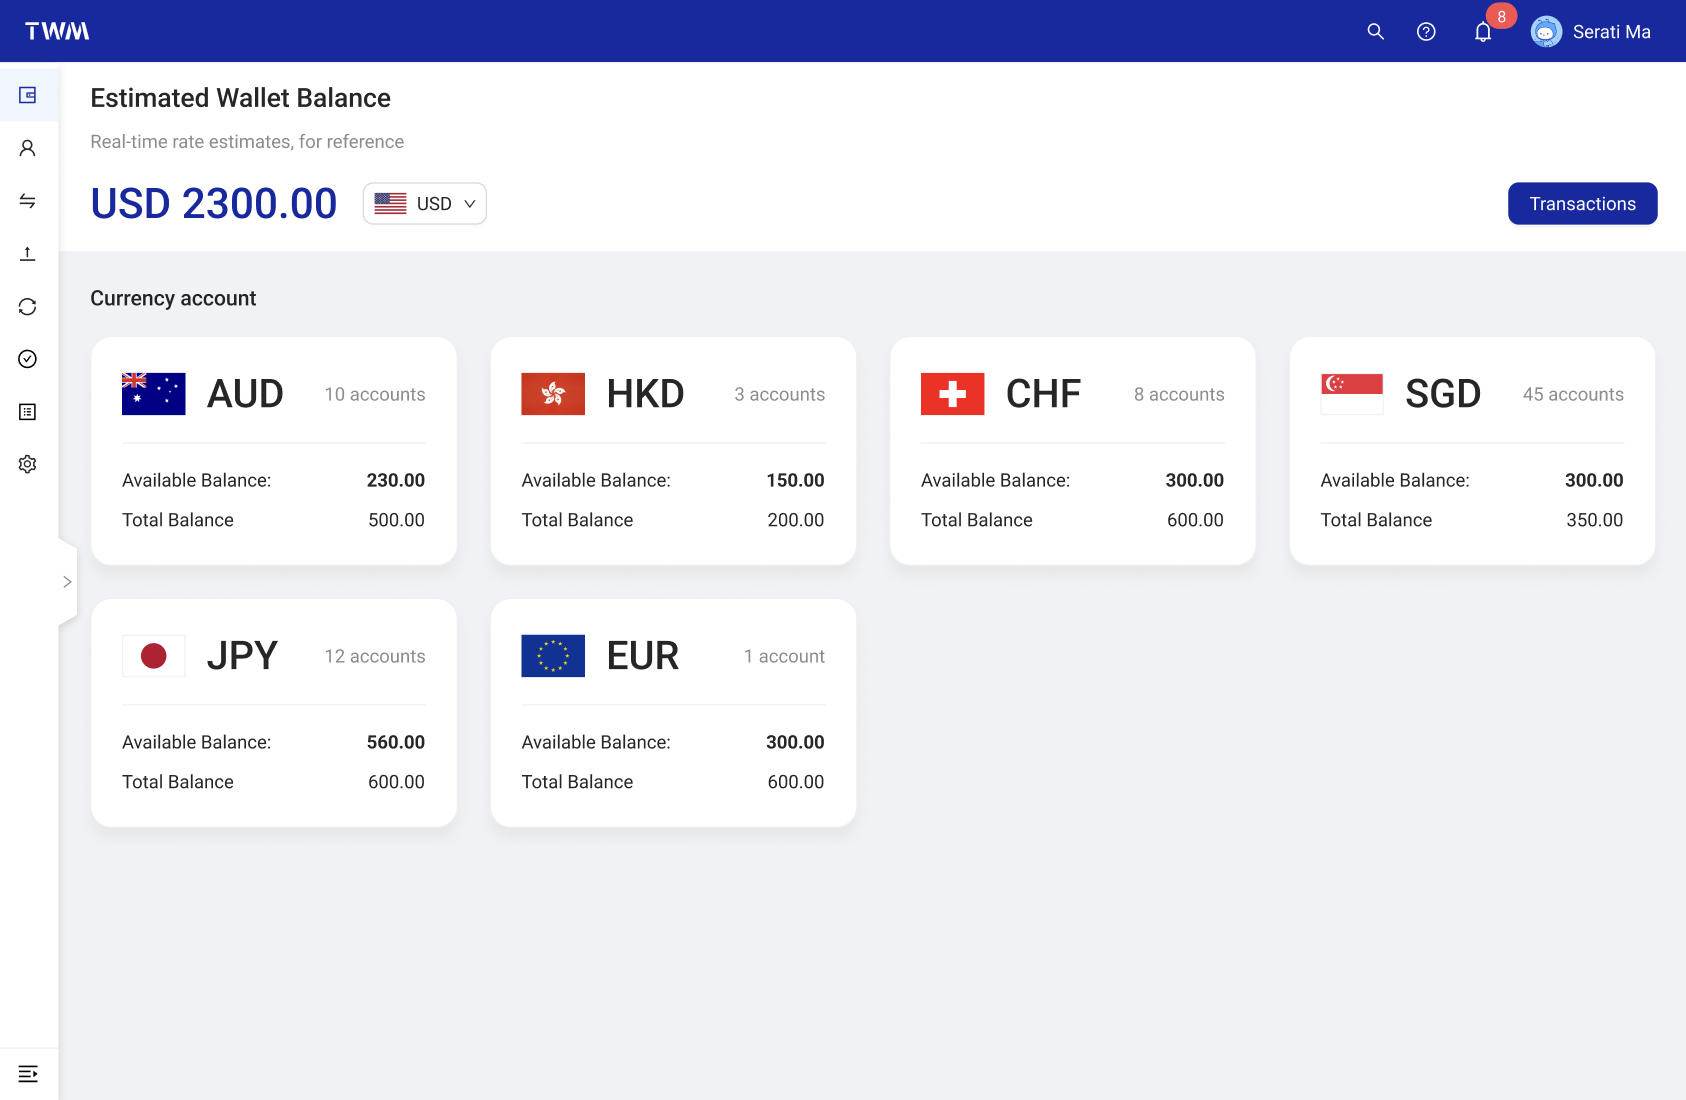Viewport: 1686px width, 1100px height.
Task: Open the user profile sidebar icon
Action: pyautogui.click(x=28, y=148)
